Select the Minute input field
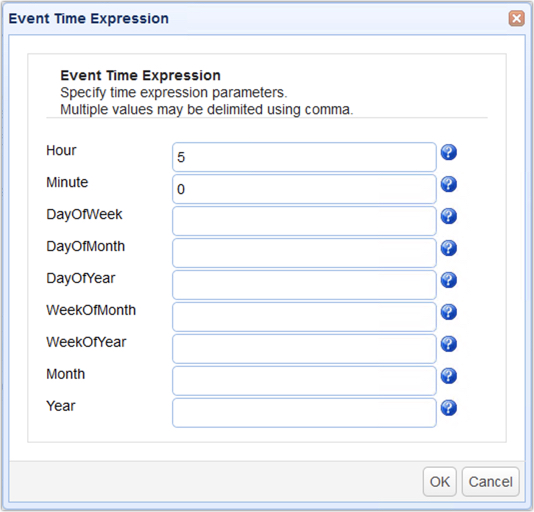This screenshot has height=512, width=534. tap(304, 189)
